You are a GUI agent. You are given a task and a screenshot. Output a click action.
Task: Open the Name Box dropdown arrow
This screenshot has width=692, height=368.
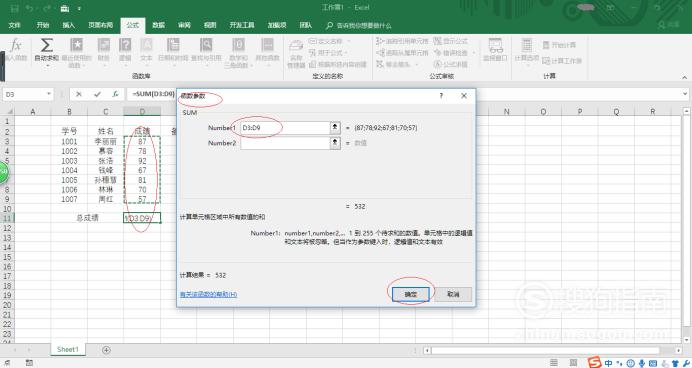tap(49, 94)
